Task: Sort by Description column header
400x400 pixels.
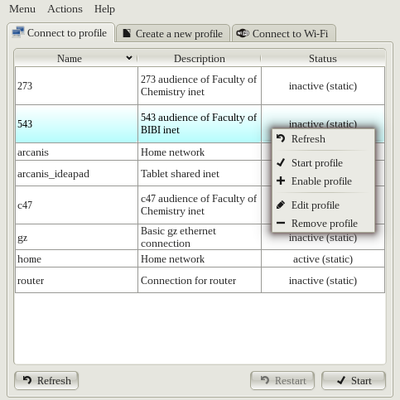Action: [x=199, y=58]
